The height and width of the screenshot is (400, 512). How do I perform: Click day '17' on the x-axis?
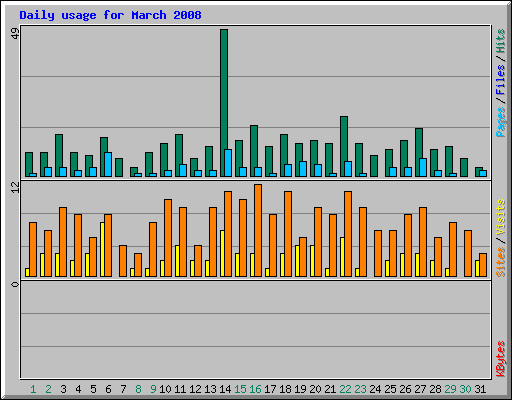[x=270, y=389]
